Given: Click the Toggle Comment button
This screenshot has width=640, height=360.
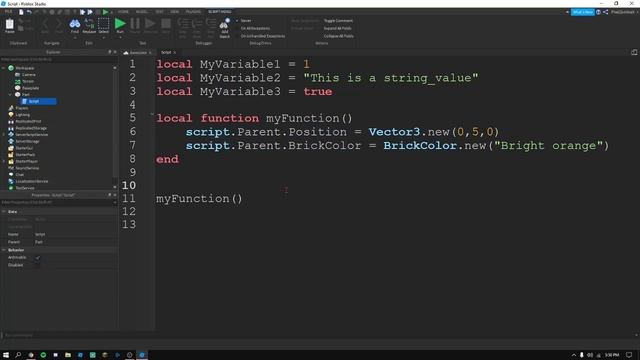Looking at the screenshot, I should point(338,20).
